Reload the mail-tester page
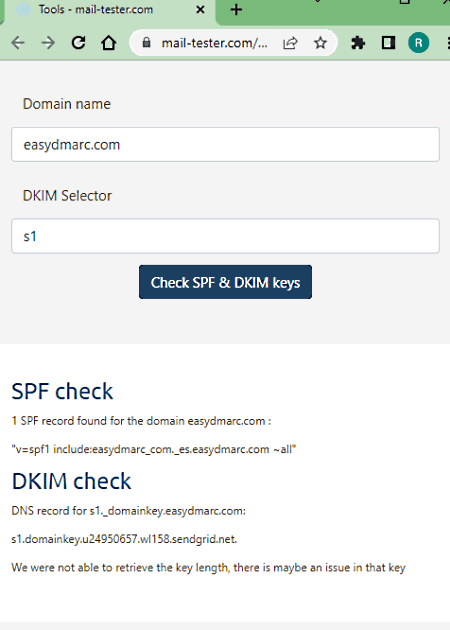 pyautogui.click(x=78, y=43)
